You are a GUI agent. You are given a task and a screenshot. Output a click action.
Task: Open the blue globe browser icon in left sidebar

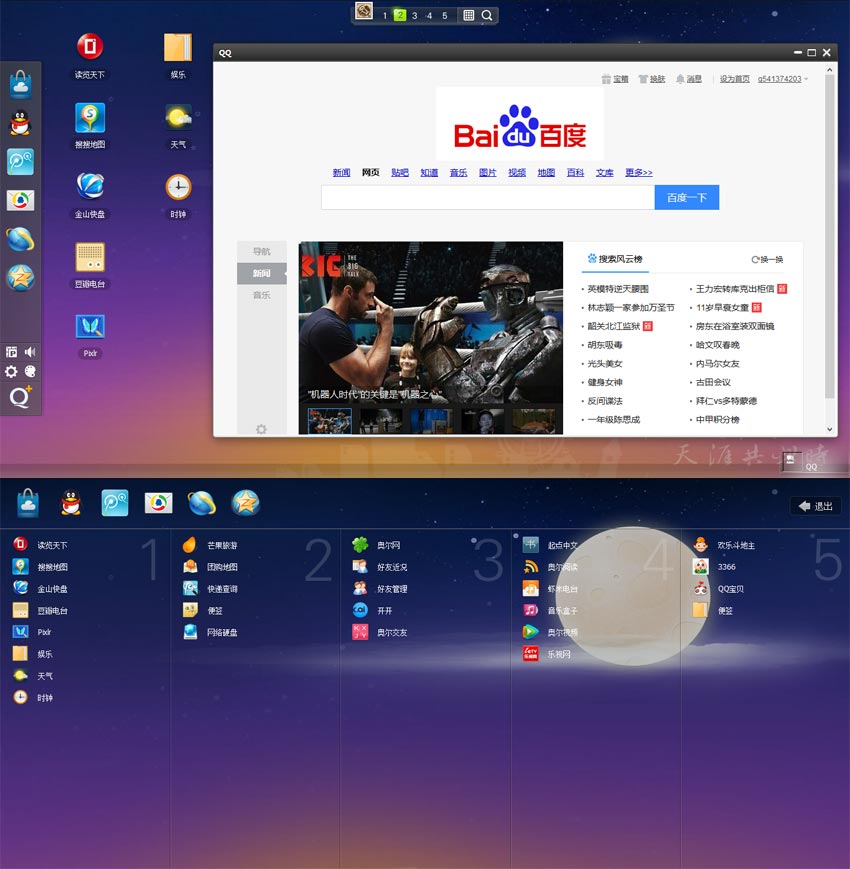pos(21,239)
